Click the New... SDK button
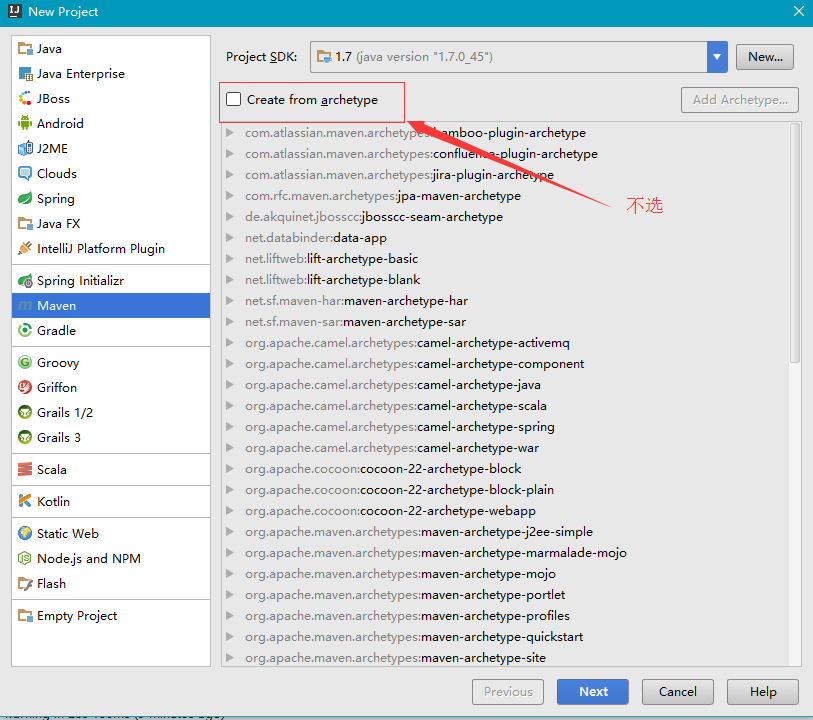Viewport: 813px width, 720px height. click(765, 57)
